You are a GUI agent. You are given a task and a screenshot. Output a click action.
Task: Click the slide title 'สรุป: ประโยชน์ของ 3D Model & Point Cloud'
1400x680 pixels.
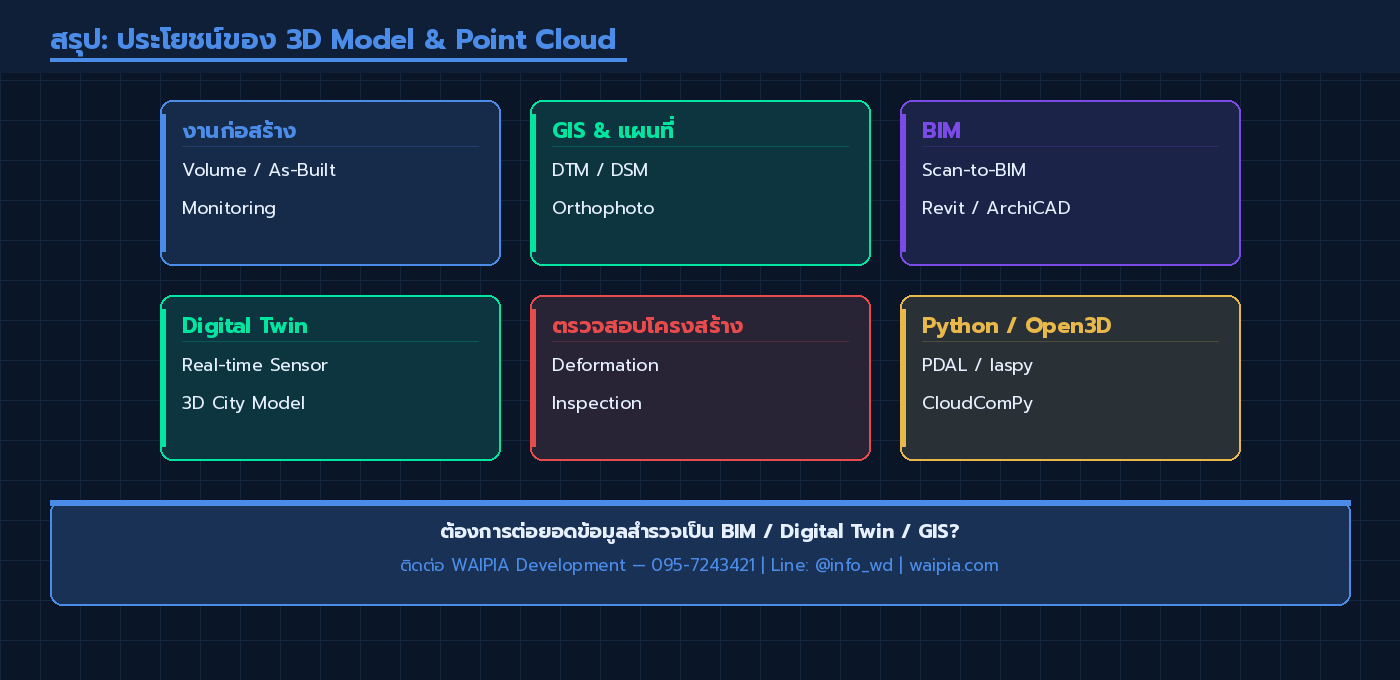click(333, 40)
